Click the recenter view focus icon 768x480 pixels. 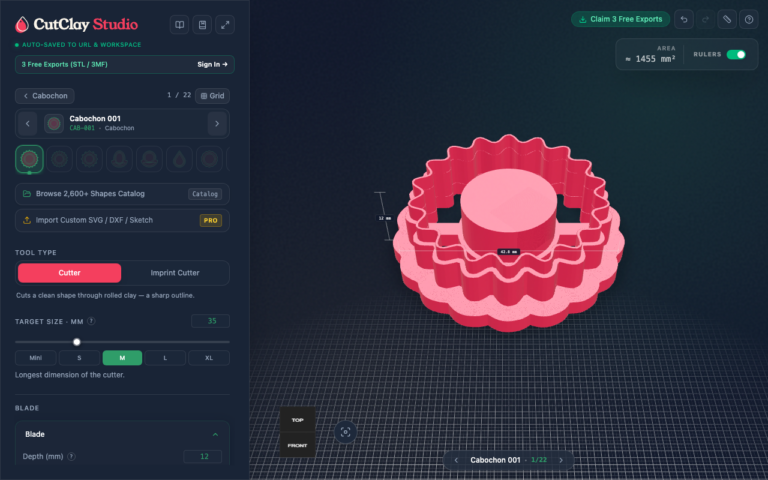[x=345, y=432]
